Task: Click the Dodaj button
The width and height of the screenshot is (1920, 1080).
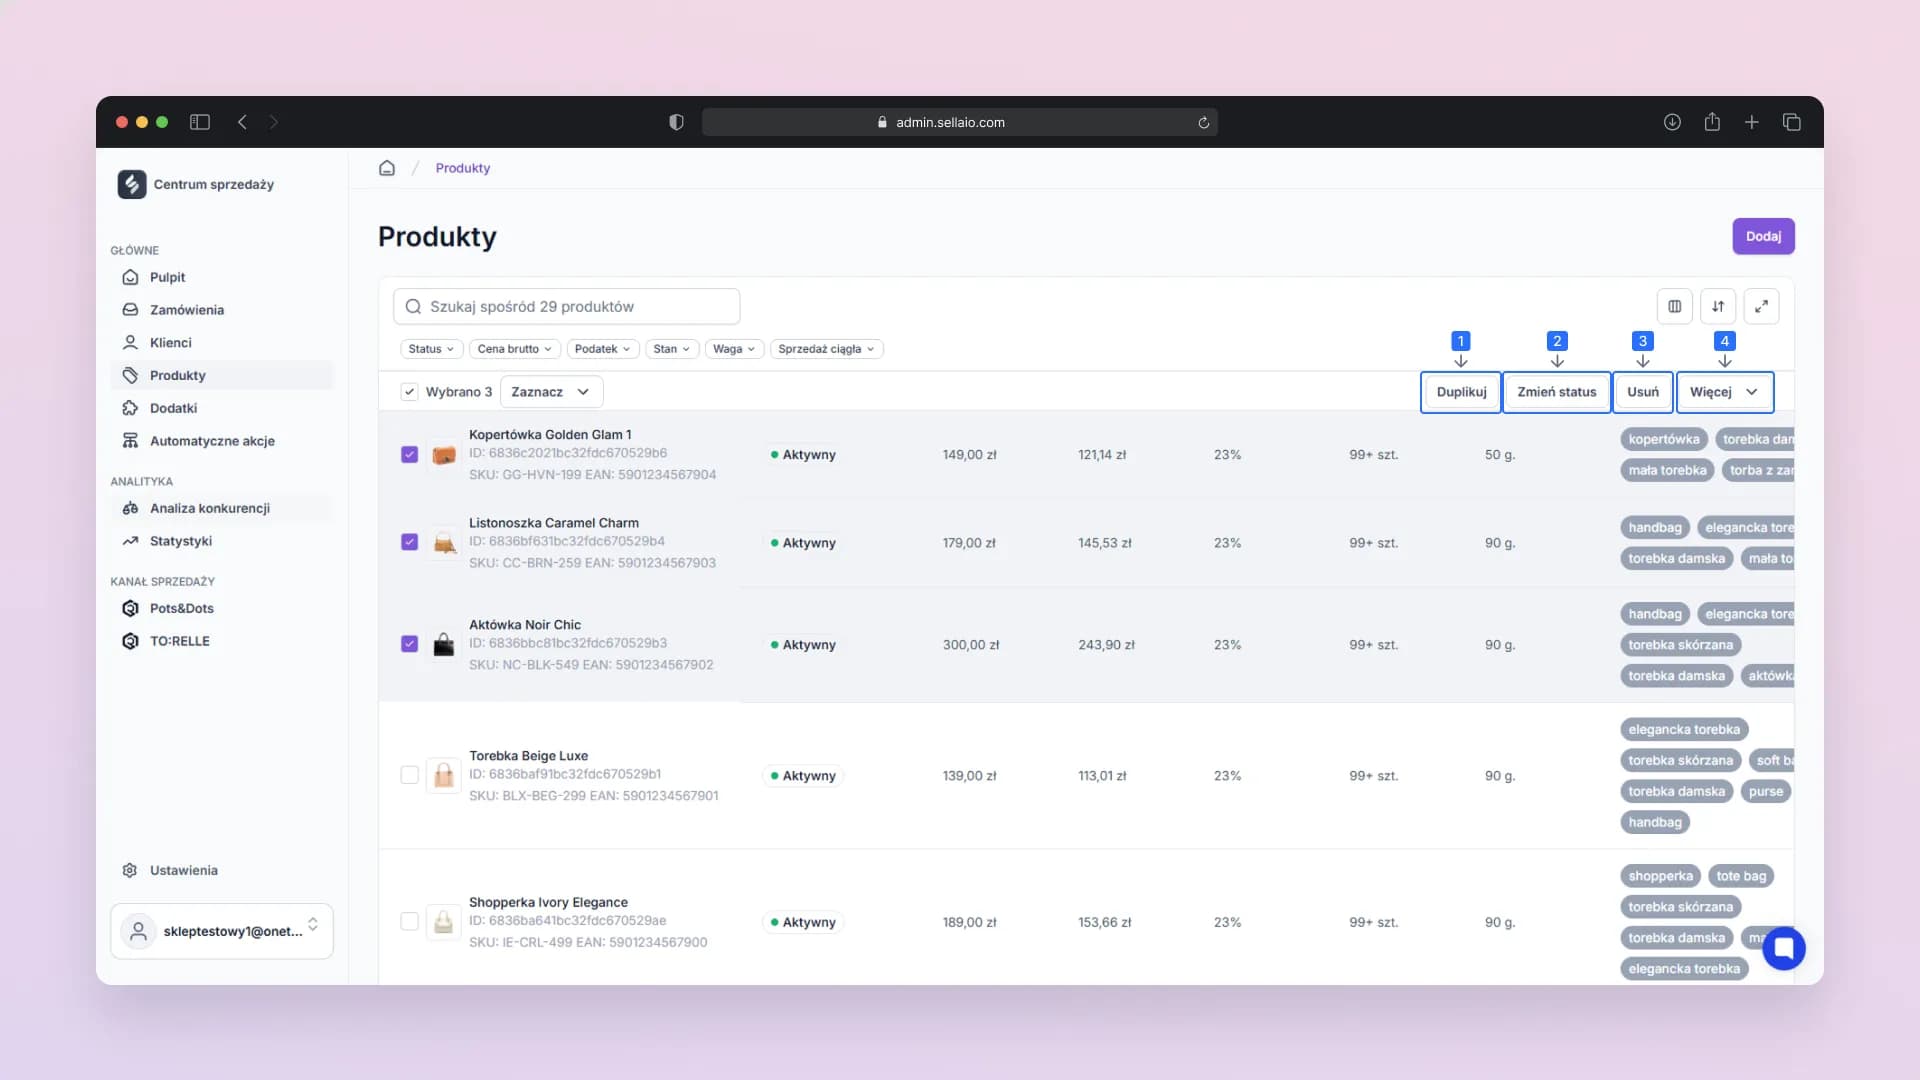Action: (1763, 236)
